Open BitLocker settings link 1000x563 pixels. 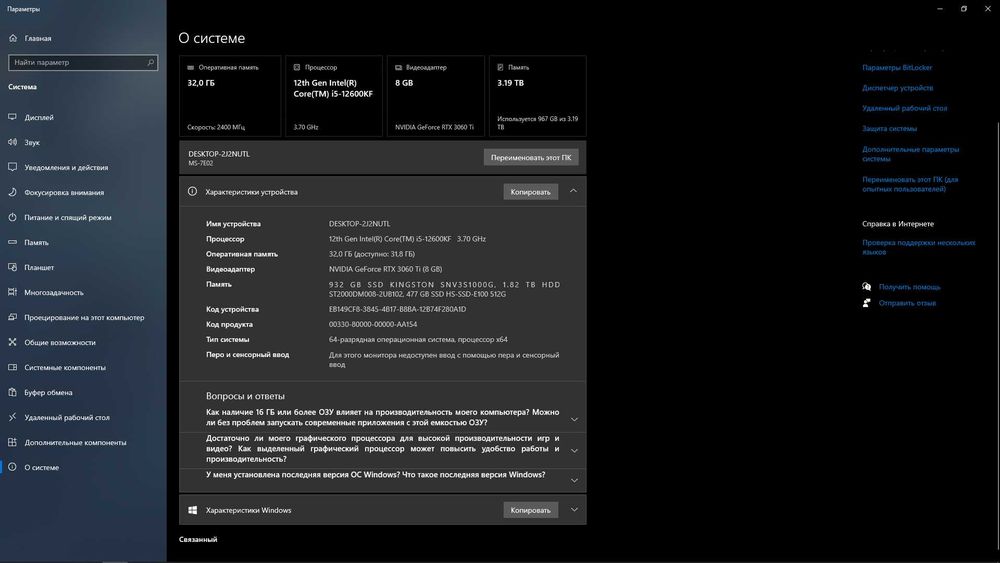click(897, 68)
